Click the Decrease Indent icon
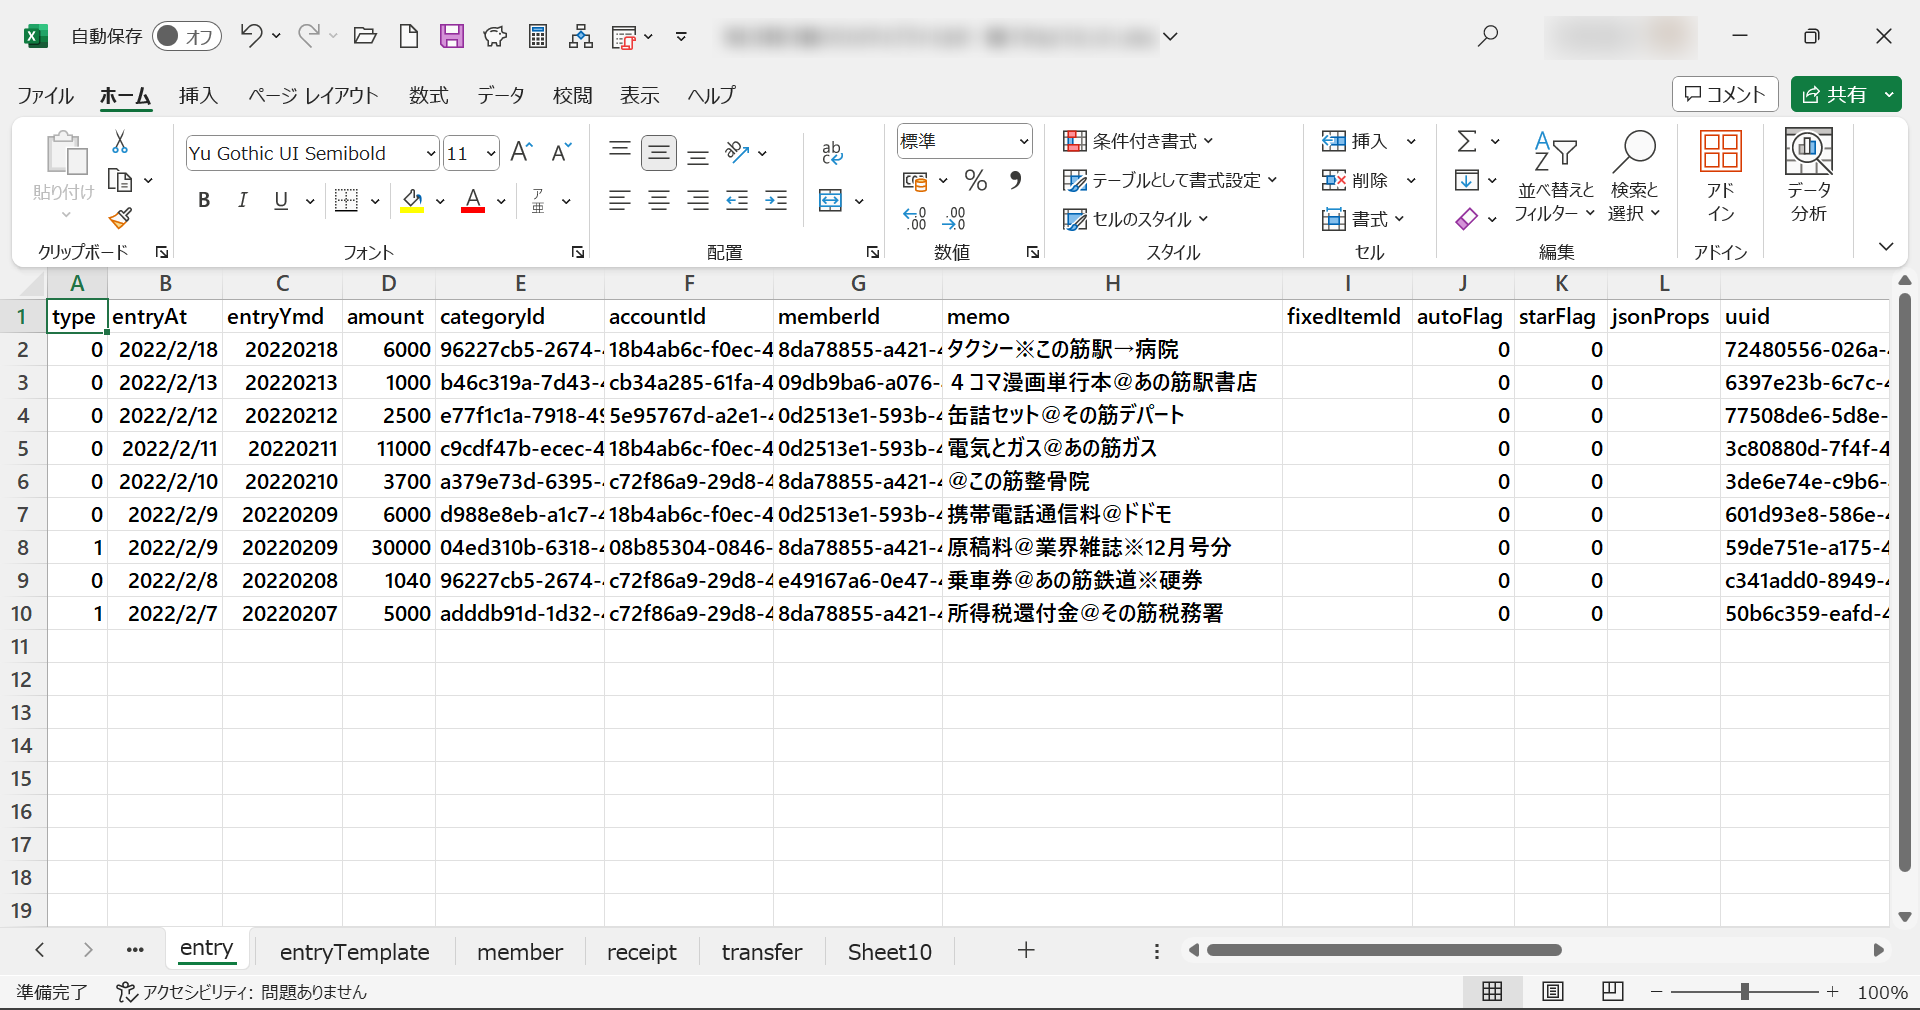 737,200
